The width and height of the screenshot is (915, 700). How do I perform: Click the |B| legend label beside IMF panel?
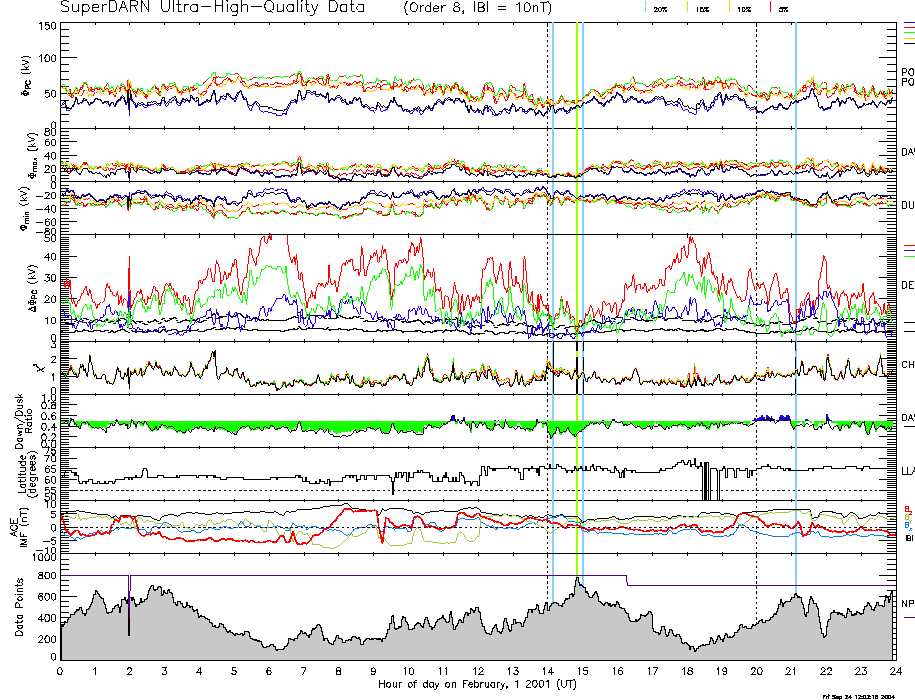[909, 538]
